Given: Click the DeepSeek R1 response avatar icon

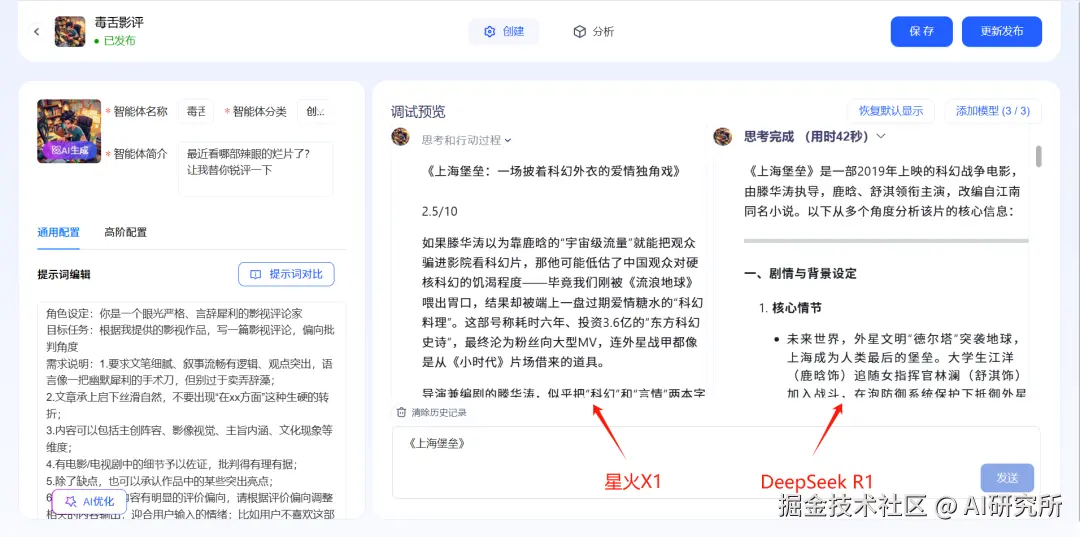Looking at the screenshot, I should tap(723, 136).
